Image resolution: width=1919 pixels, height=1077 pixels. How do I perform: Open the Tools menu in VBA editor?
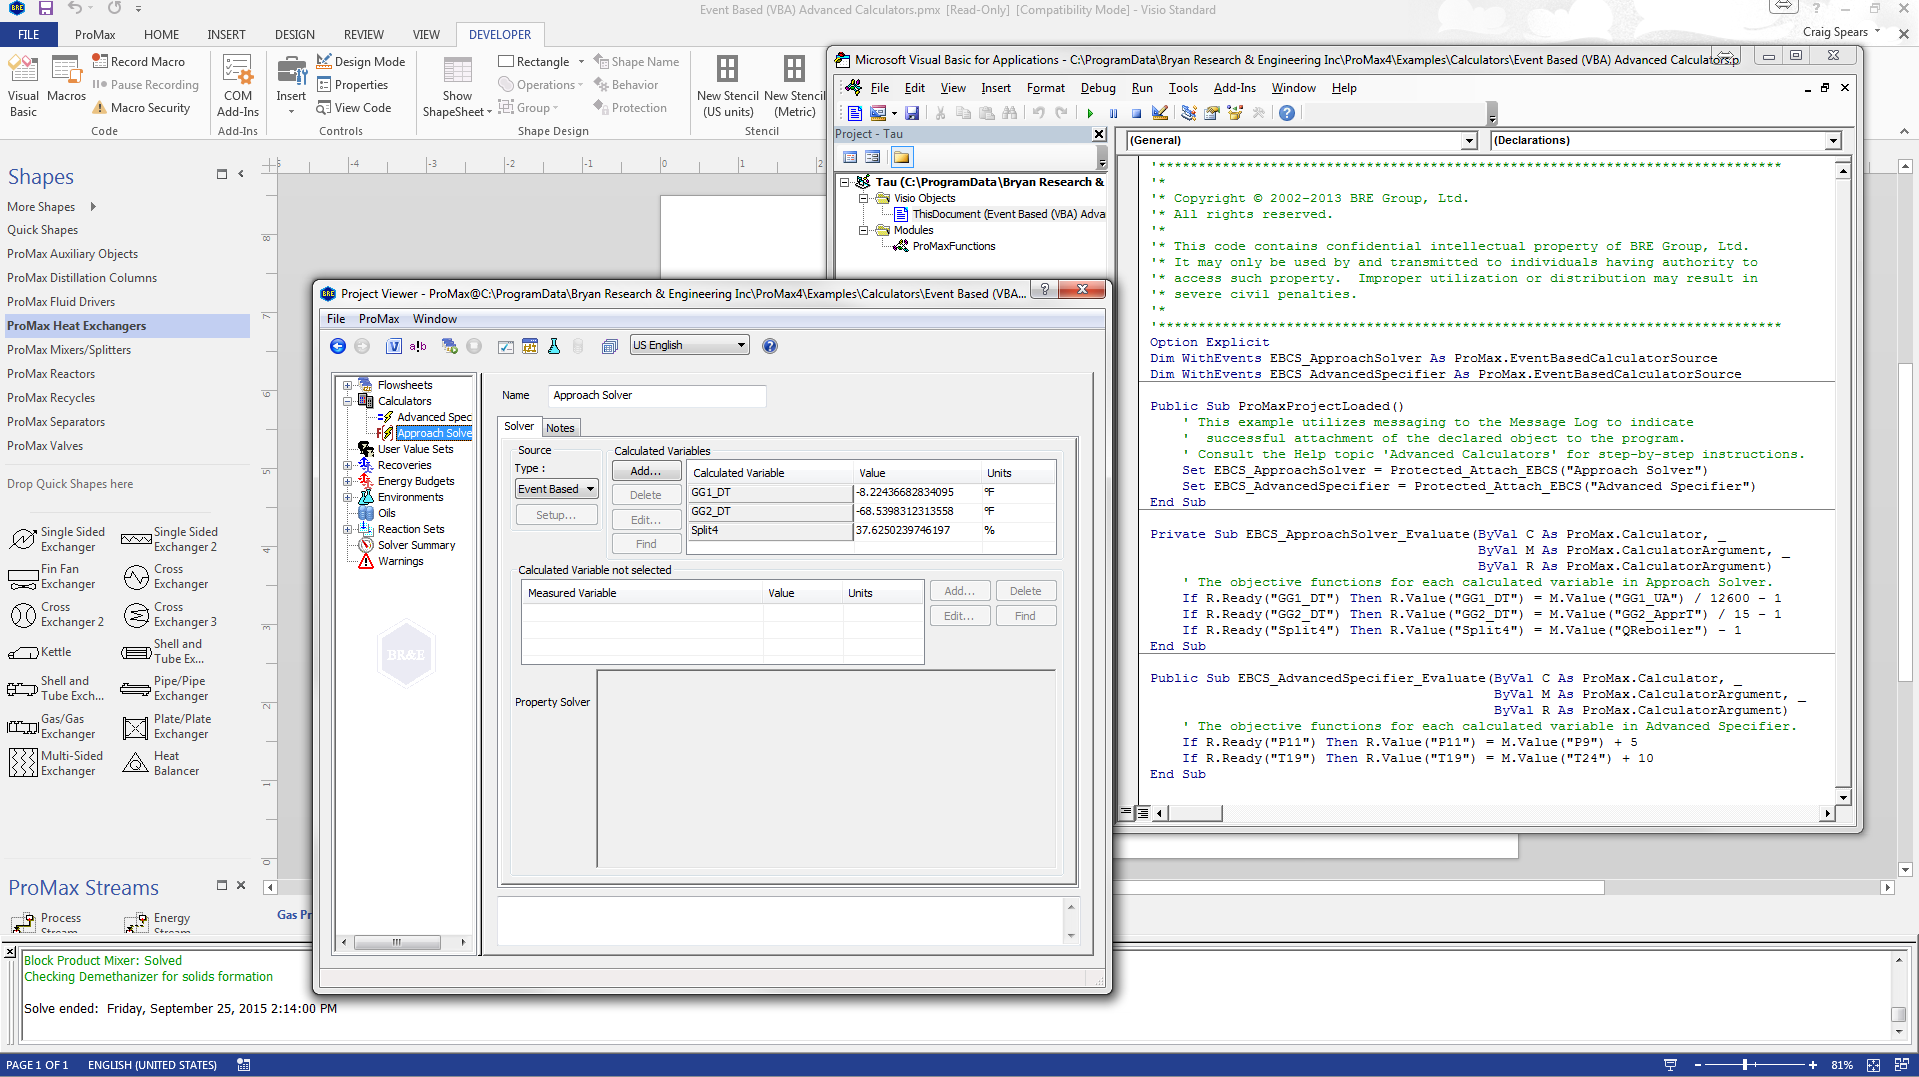click(x=1183, y=88)
